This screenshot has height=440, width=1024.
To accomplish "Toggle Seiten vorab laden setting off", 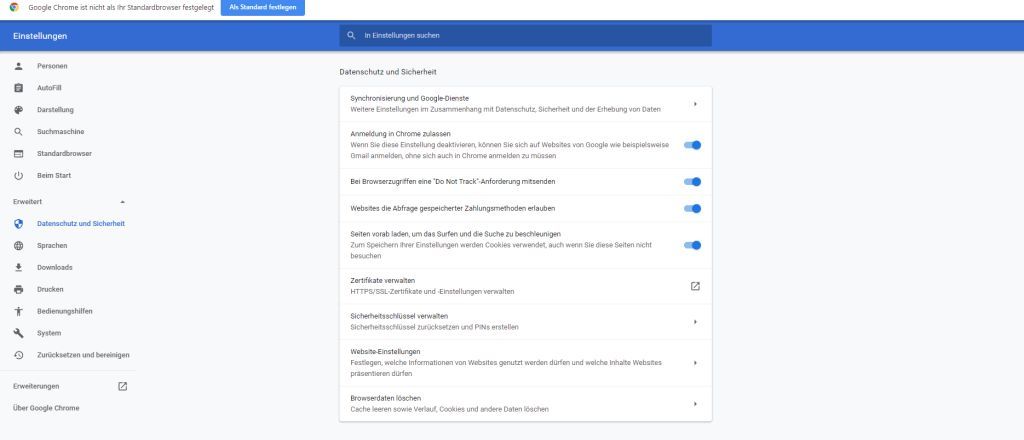I will 692,245.
